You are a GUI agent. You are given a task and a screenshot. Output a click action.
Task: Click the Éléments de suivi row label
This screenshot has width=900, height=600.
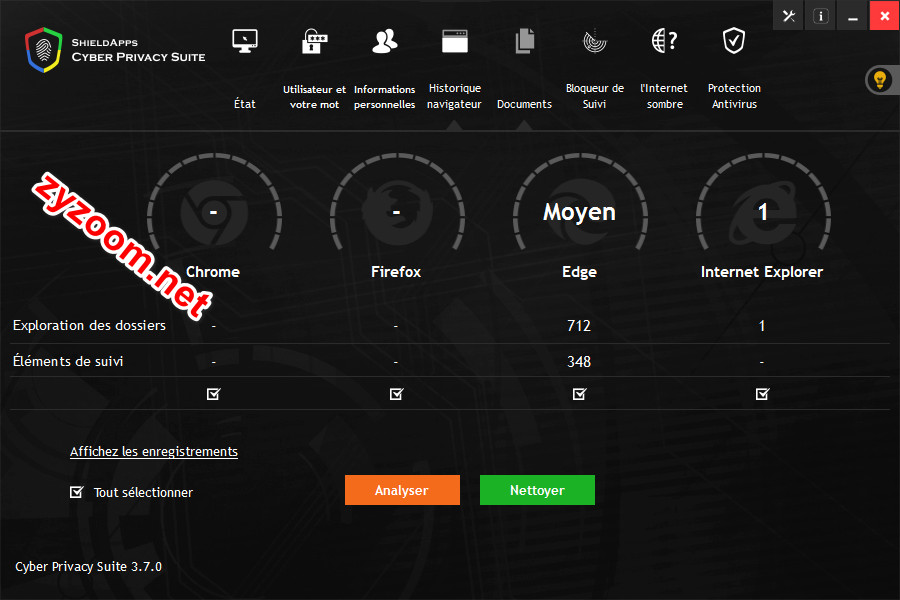pos(68,361)
